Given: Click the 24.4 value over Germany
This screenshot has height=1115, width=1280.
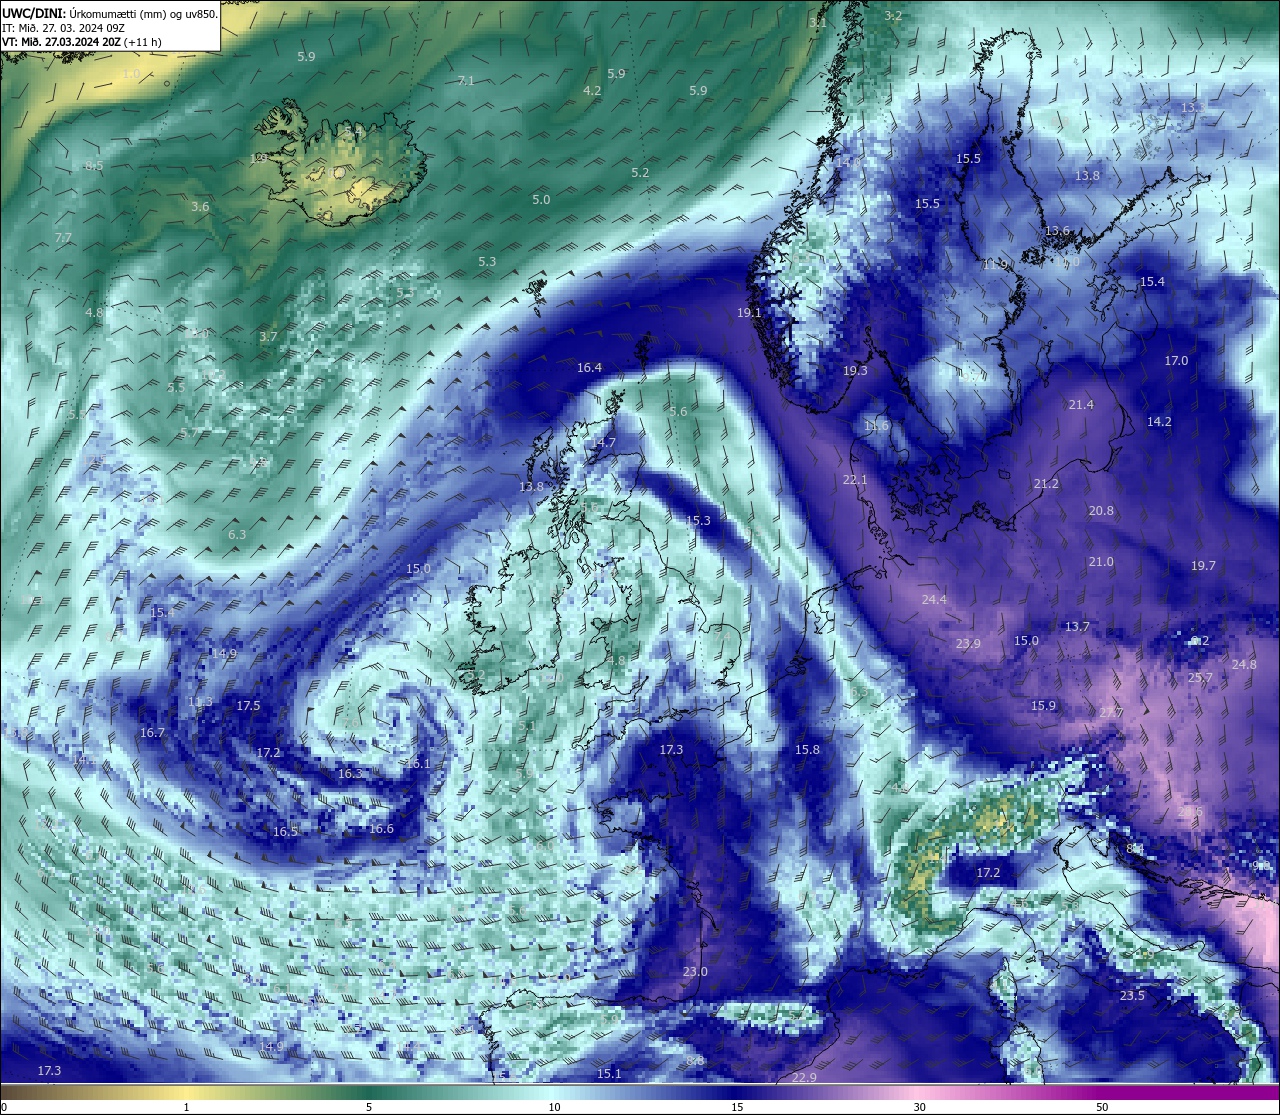Looking at the screenshot, I should (x=934, y=600).
